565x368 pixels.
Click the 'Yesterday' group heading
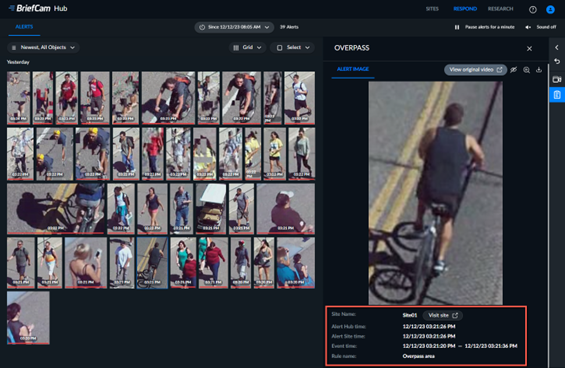click(18, 62)
